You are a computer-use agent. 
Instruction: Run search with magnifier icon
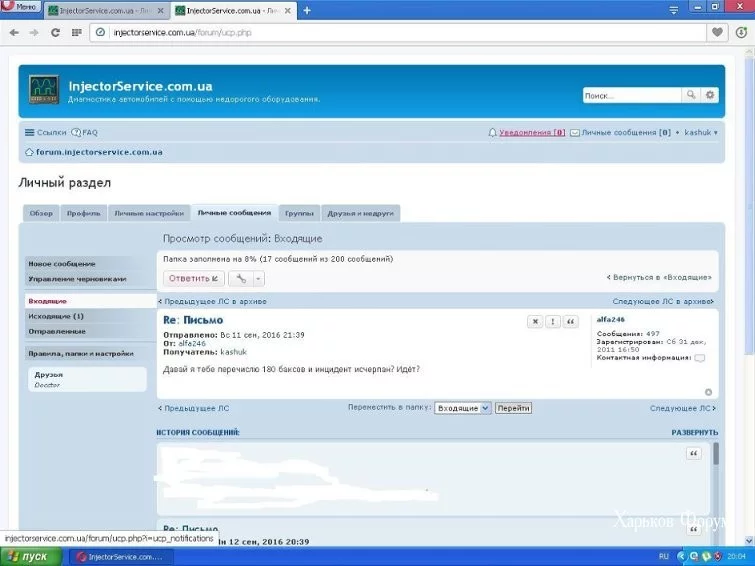[x=691, y=95]
